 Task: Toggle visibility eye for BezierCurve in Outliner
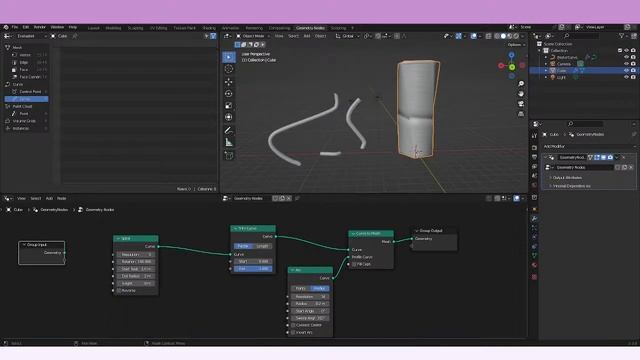(x=626, y=57)
